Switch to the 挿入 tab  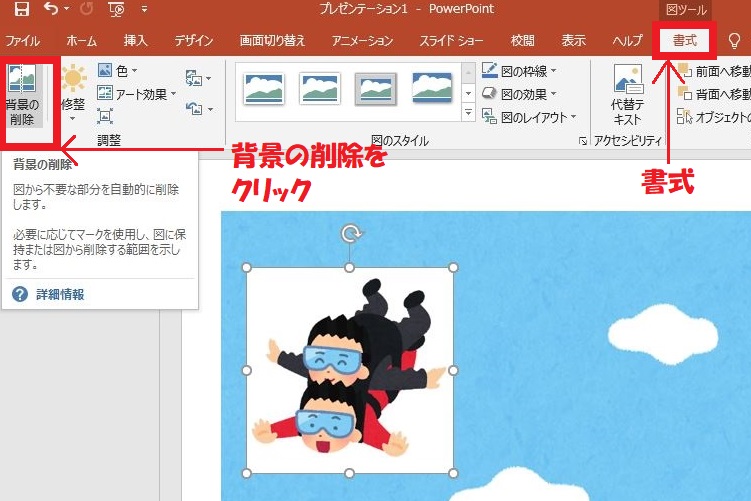[136, 41]
